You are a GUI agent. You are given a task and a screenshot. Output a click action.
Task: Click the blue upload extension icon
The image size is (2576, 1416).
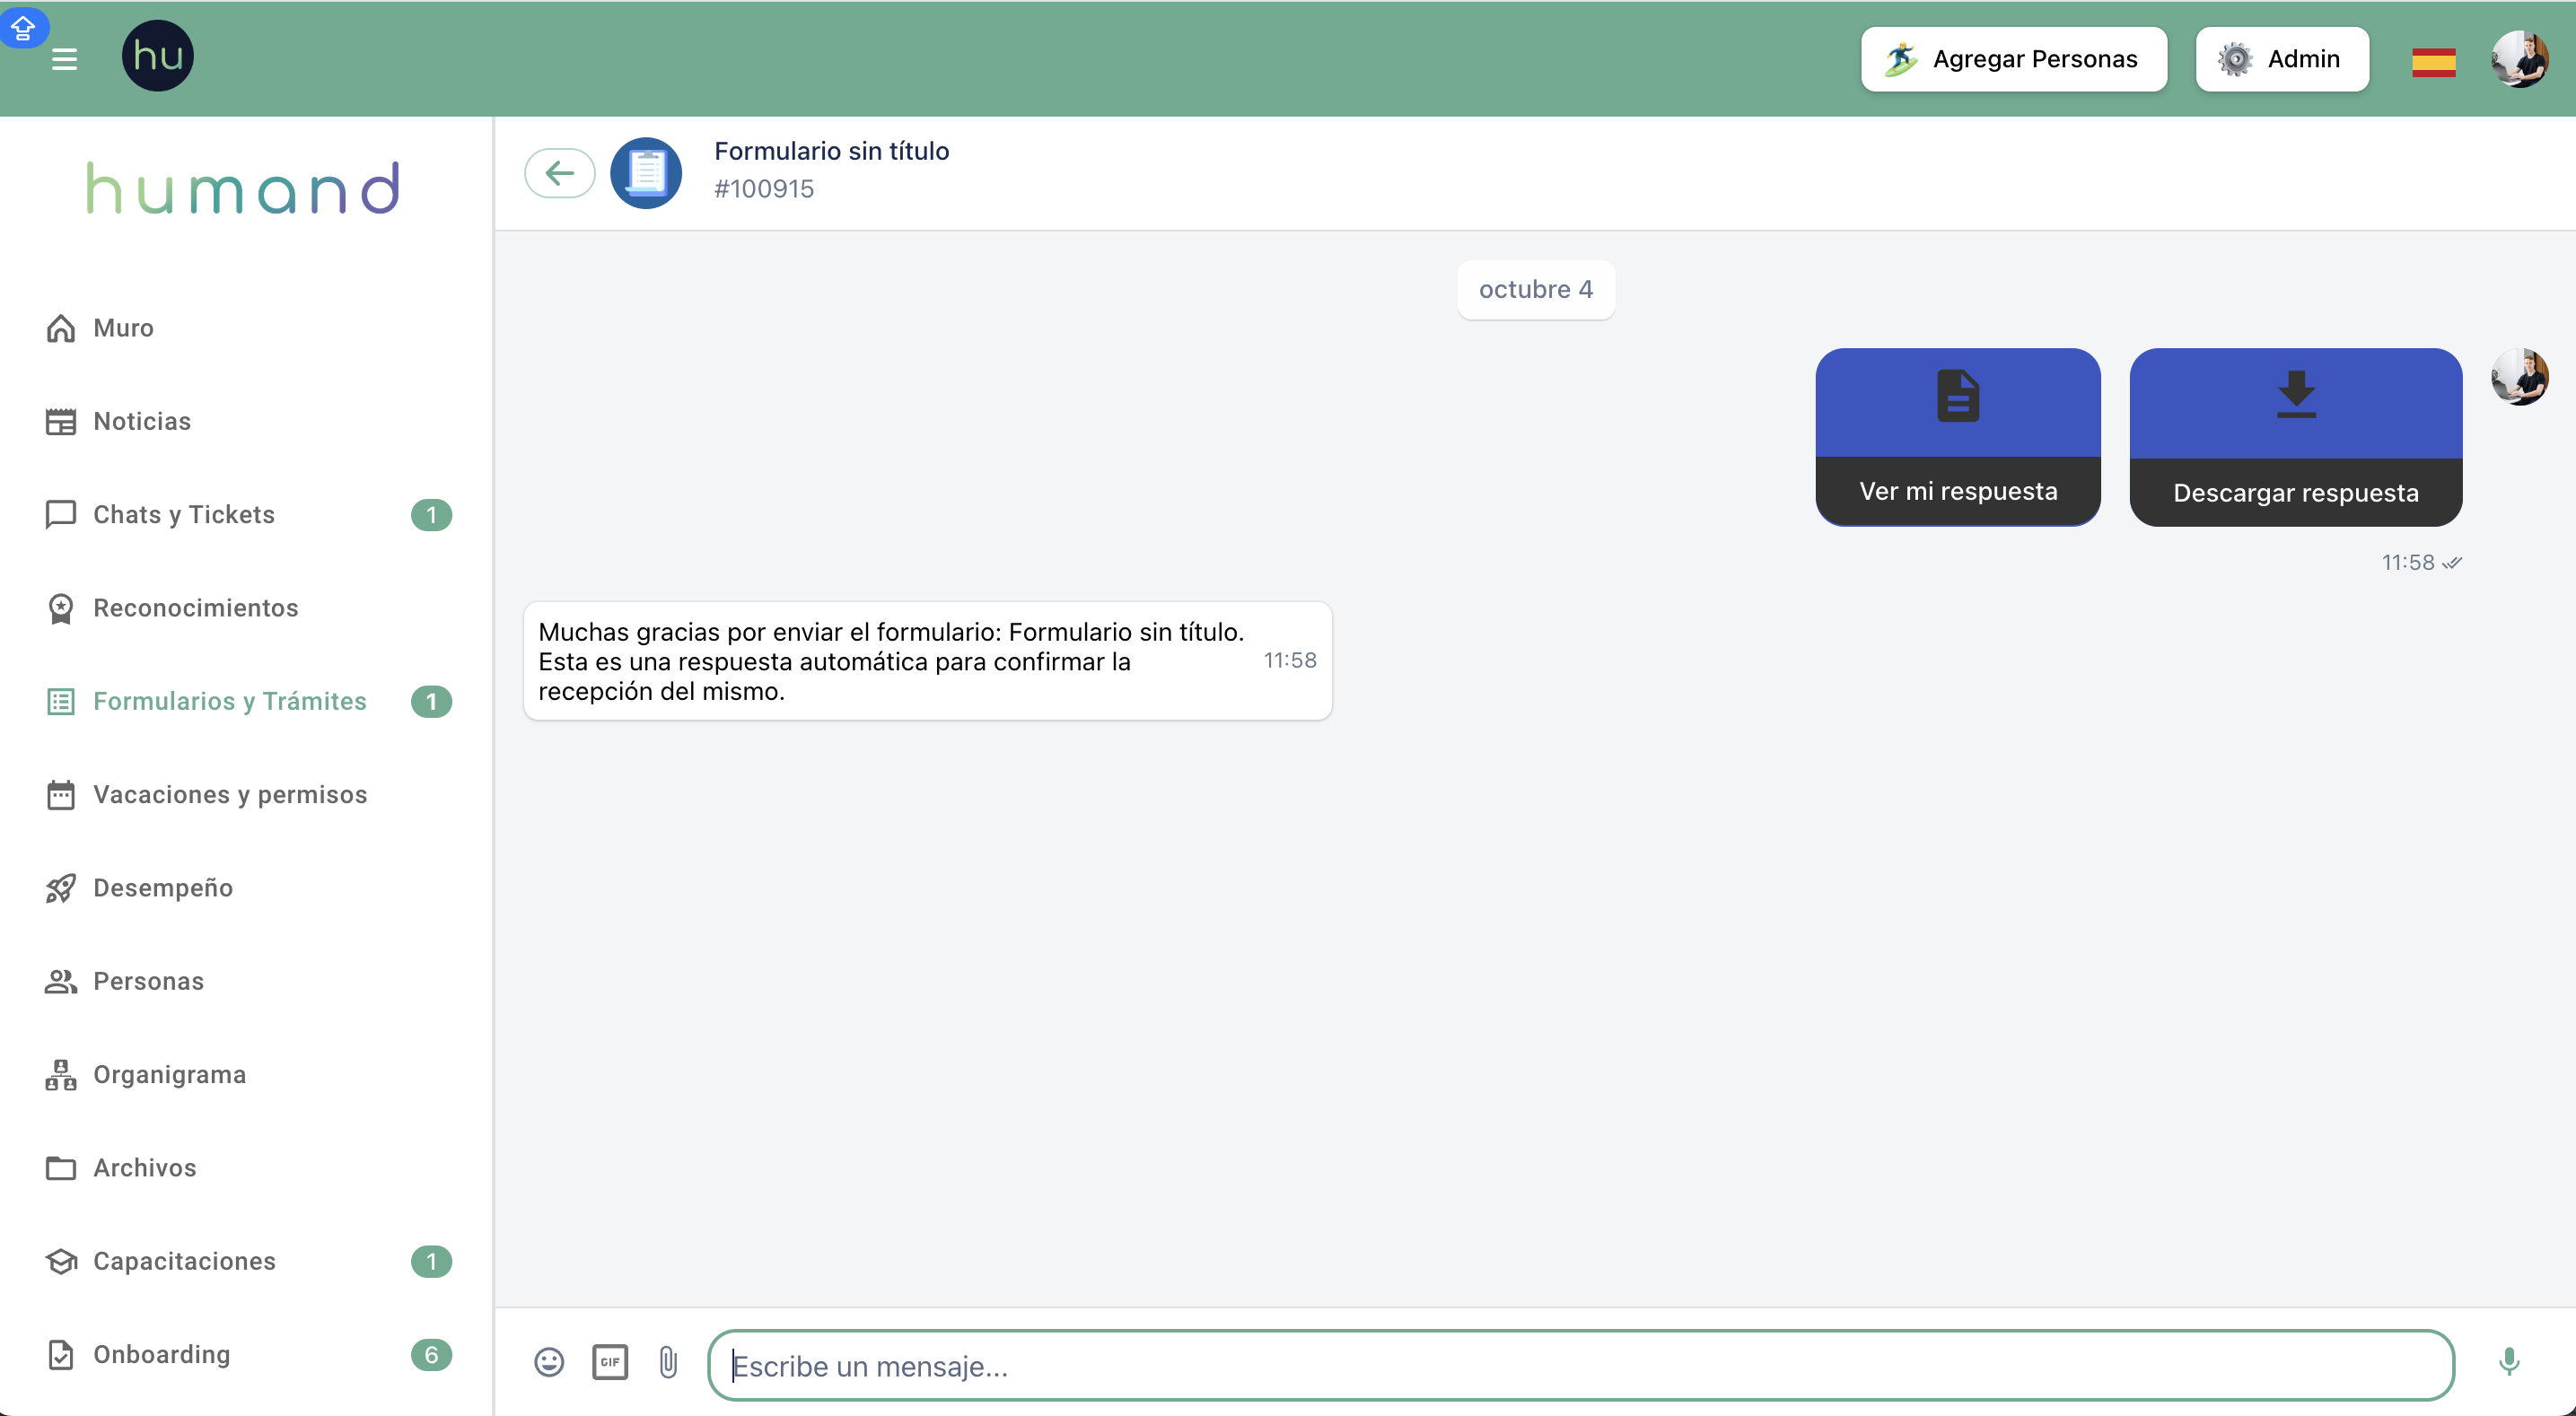tap(22, 26)
